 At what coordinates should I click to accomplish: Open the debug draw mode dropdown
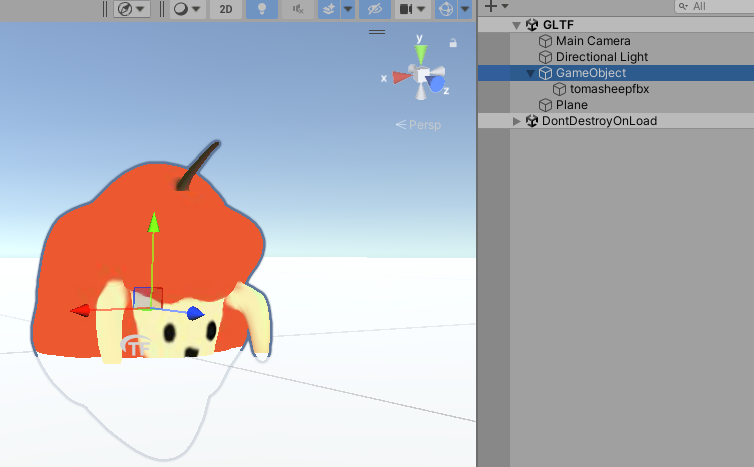click(x=132, y=9)
